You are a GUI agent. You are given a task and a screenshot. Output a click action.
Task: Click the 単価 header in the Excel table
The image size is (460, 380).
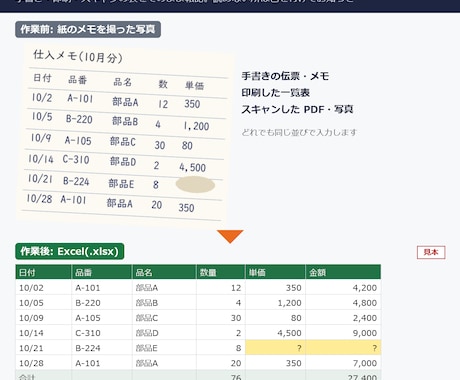click(x=275, y=272)
